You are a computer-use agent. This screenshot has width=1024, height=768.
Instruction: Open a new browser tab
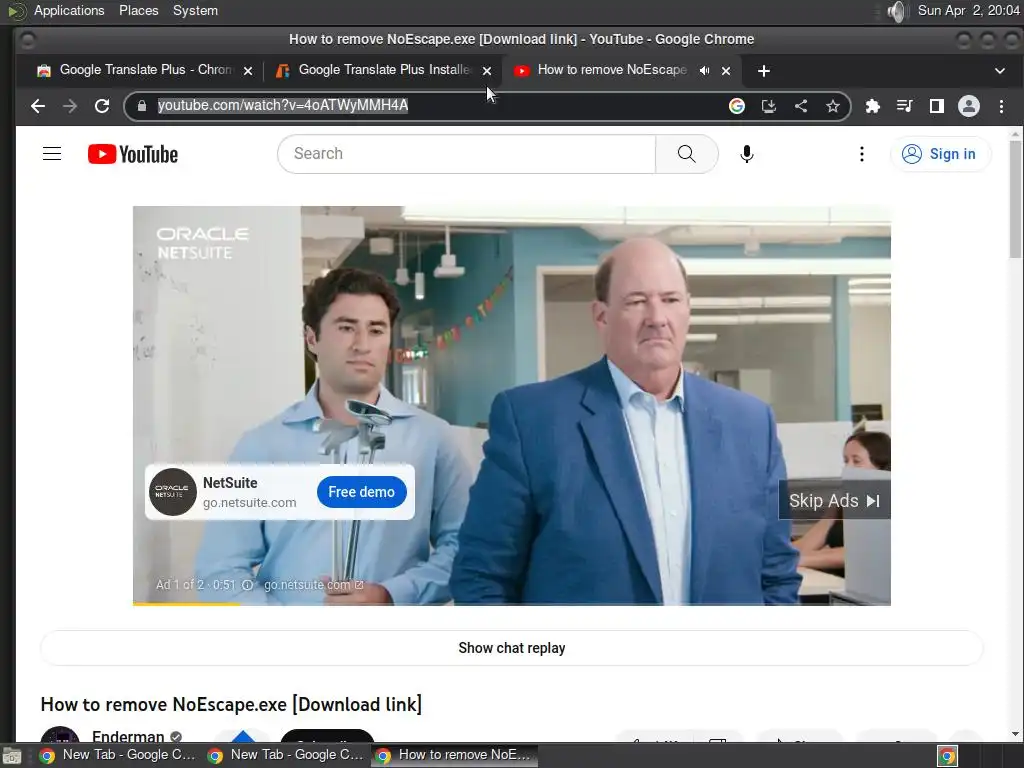tap(763, 71)
